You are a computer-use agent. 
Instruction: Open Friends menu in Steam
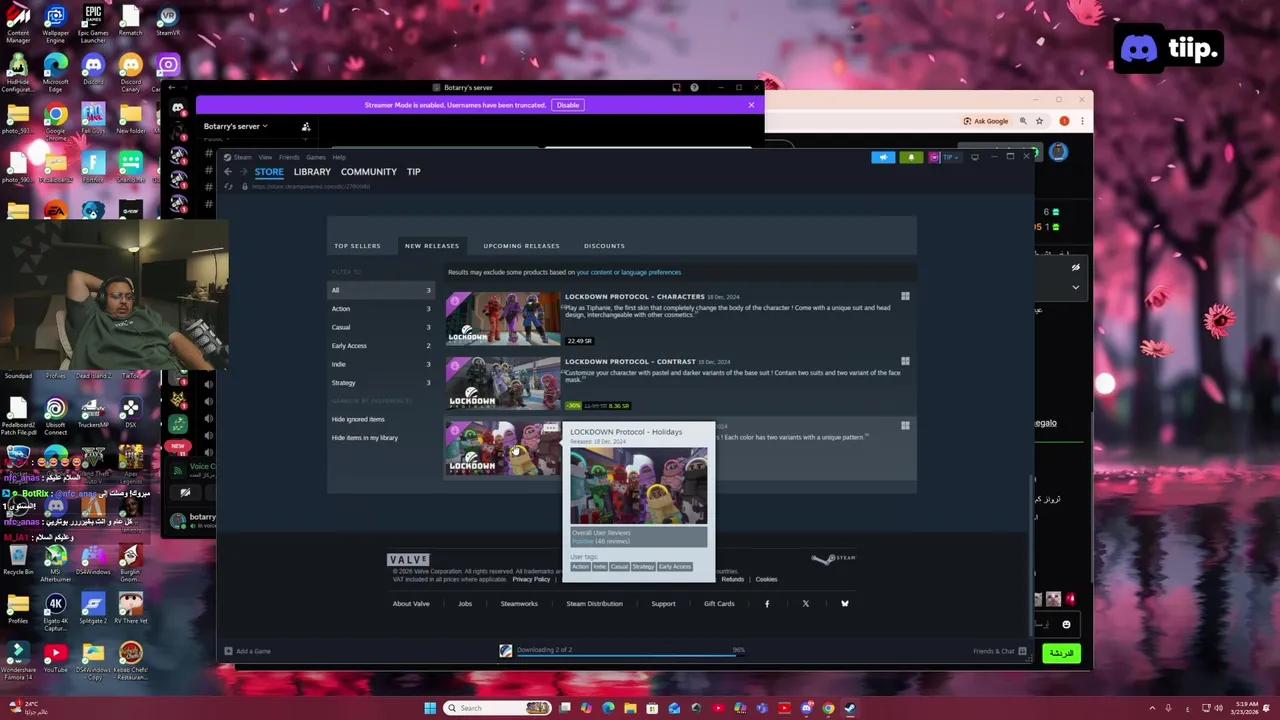[289, 157]
